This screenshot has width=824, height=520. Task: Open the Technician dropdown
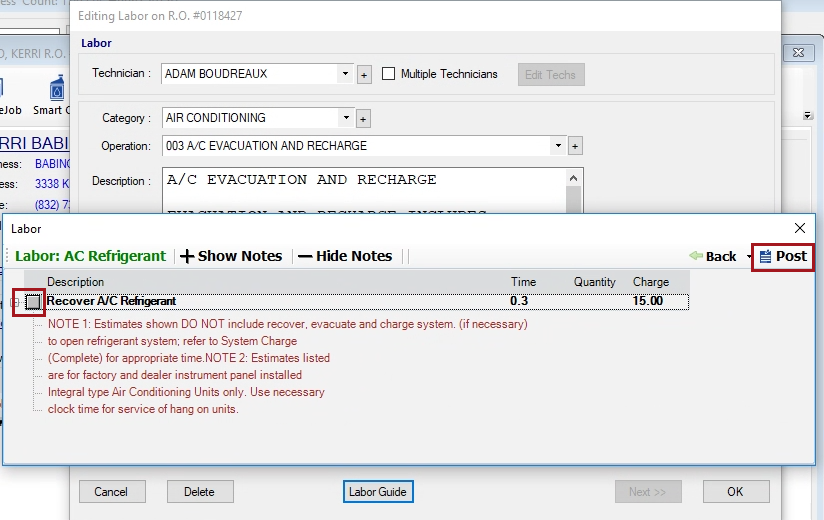[x=345, y=74]
